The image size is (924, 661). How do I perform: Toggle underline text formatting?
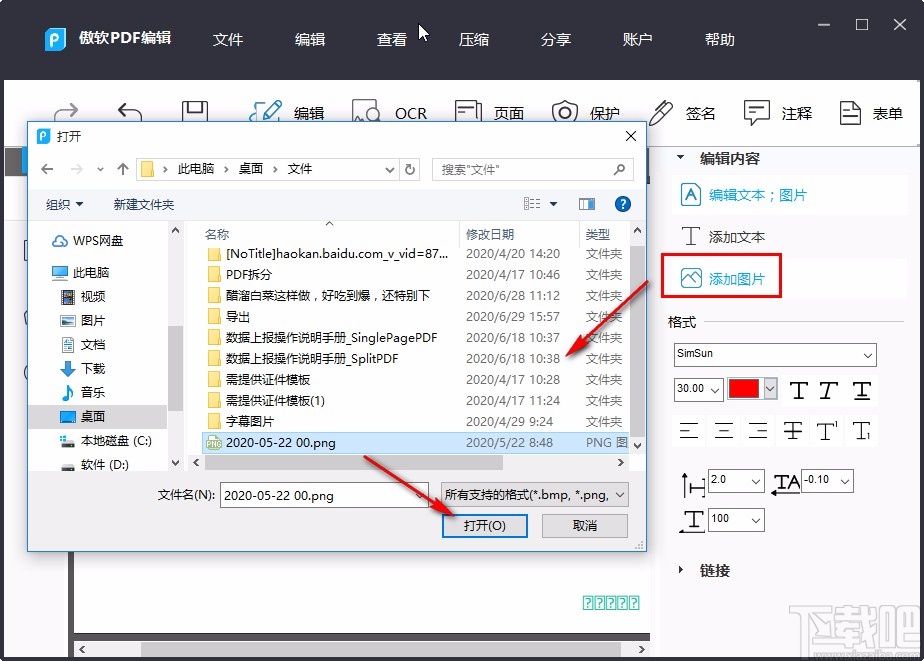click(x=861, y=392)
